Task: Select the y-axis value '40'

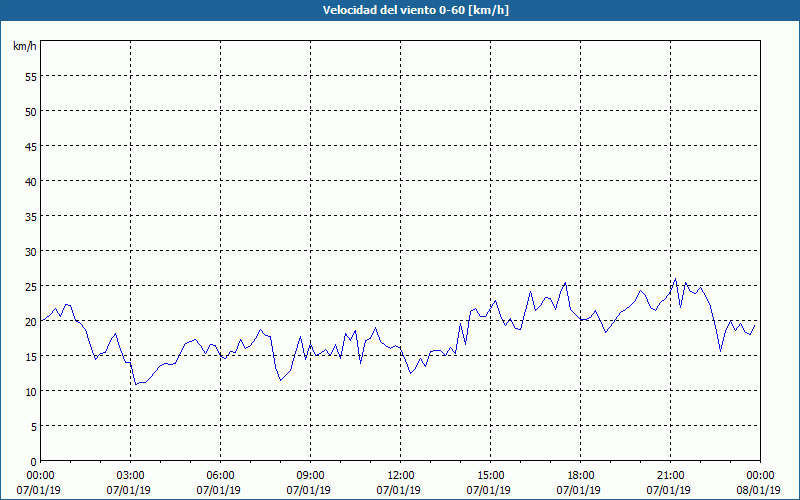Action: [x=31, y=184]
